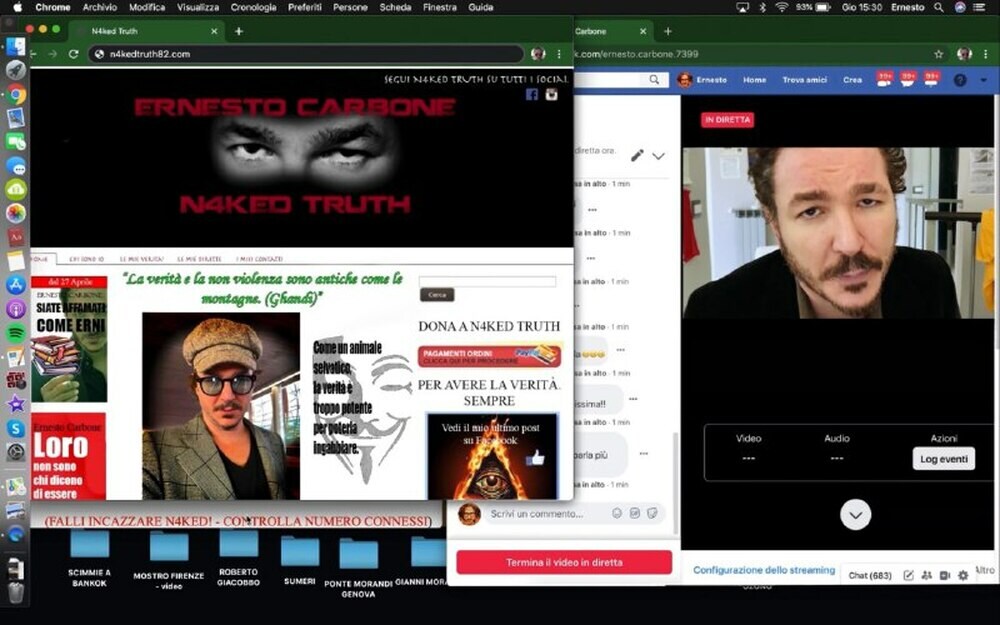Open the Finestra menu
Viewport: 1000px width, 625px height.
tap(439, 8)
